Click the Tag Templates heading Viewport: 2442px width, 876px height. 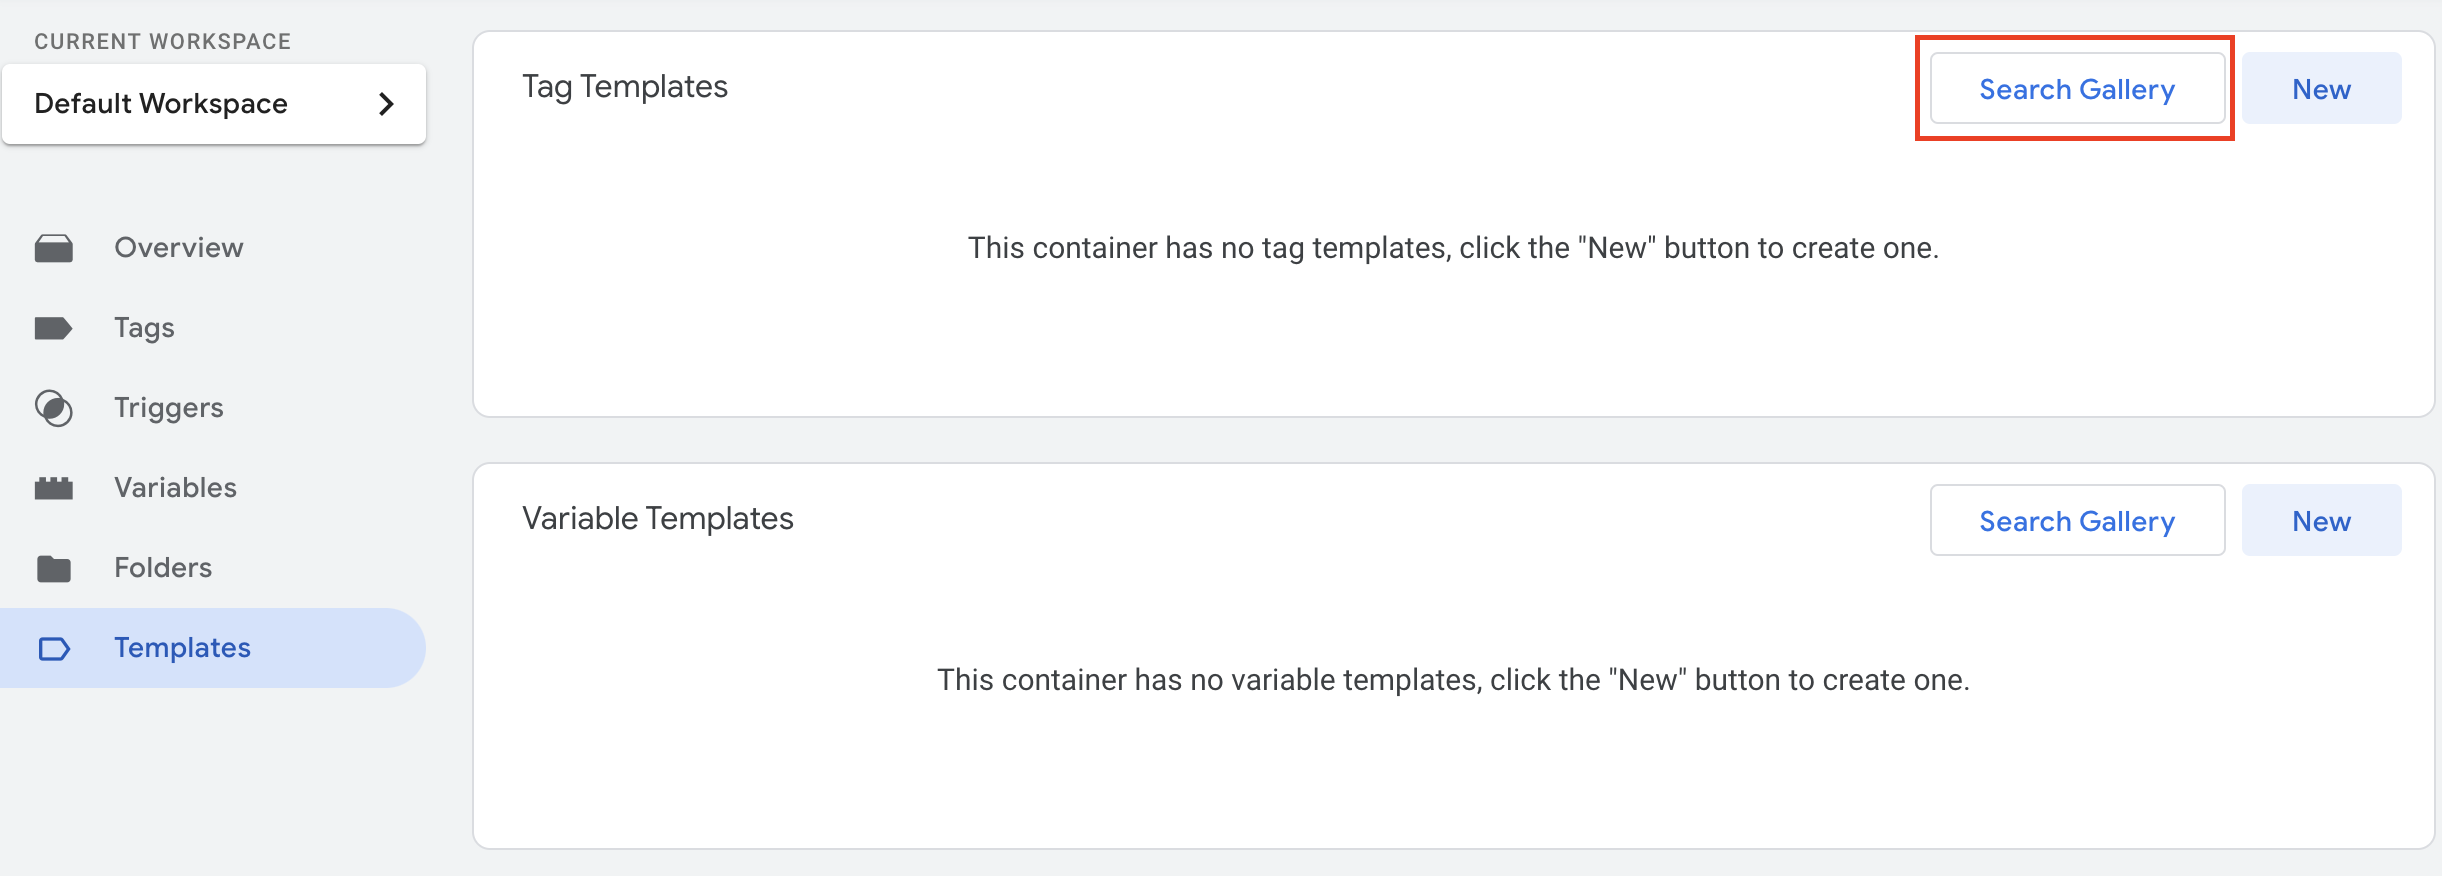(x=625, y=87)
